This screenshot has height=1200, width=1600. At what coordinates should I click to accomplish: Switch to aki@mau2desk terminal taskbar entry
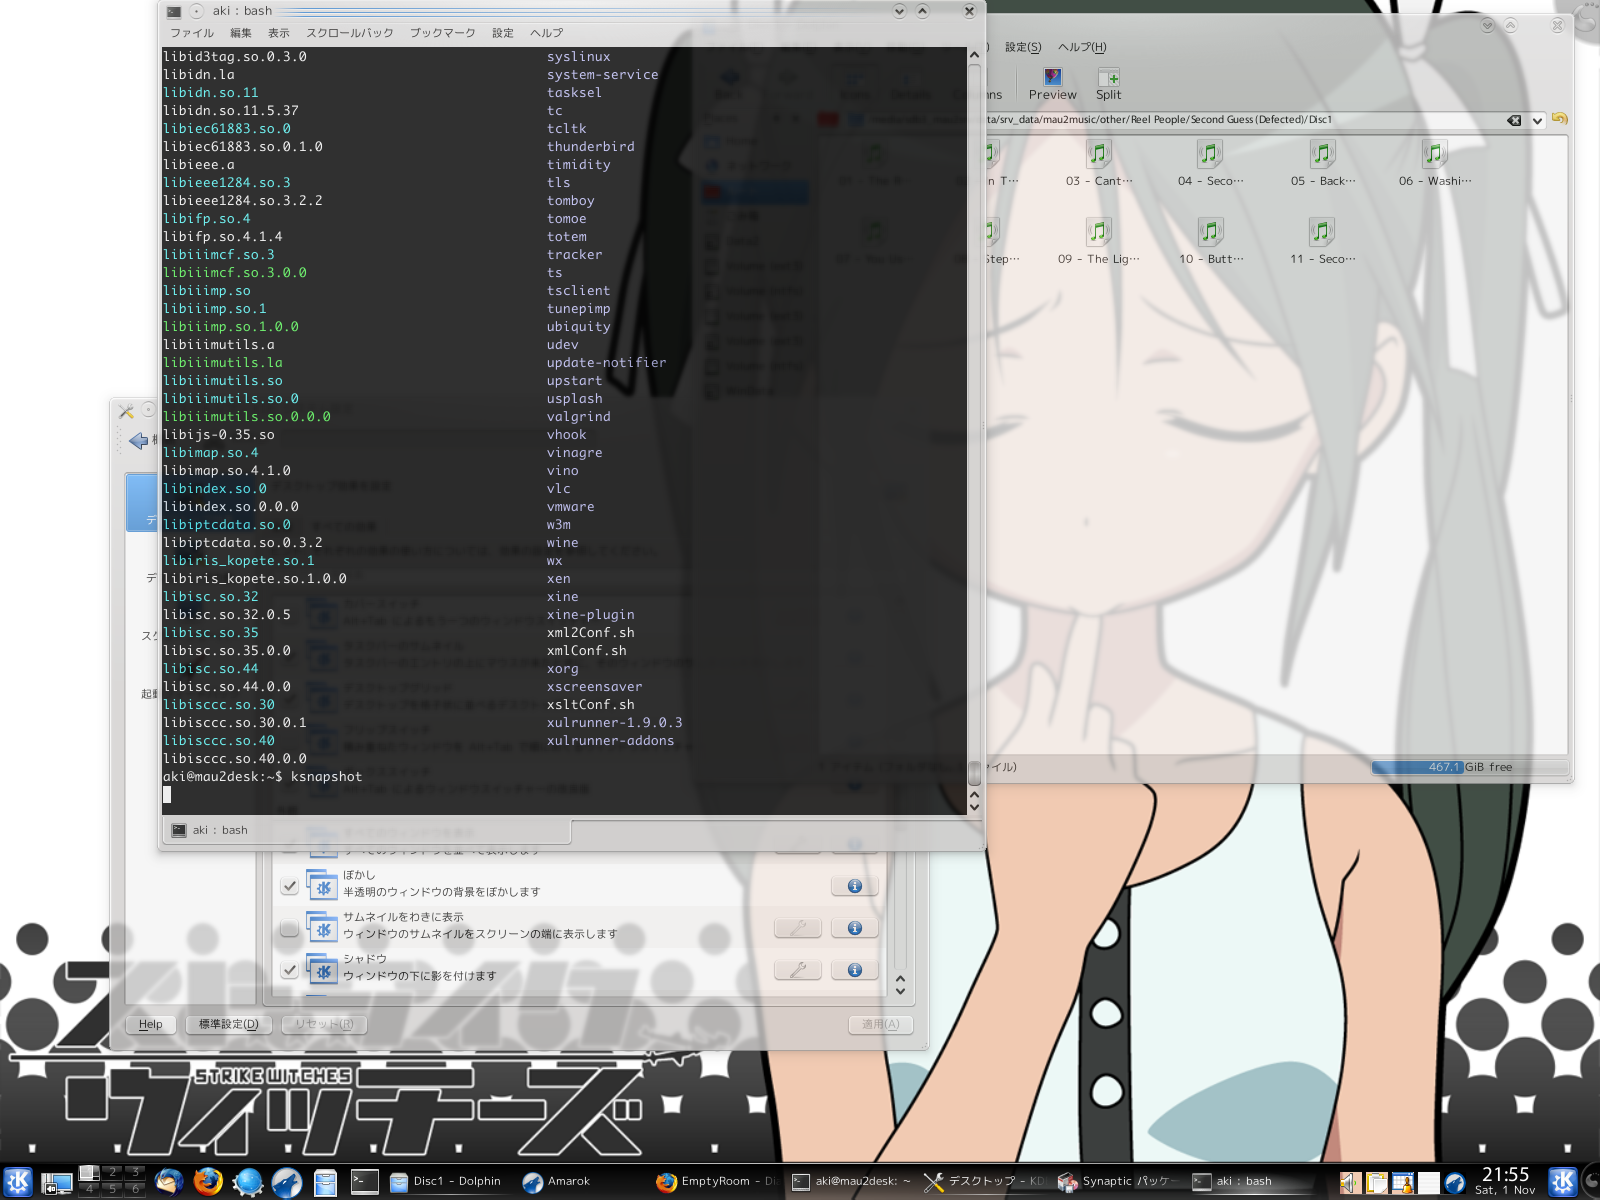[851, 1182]
